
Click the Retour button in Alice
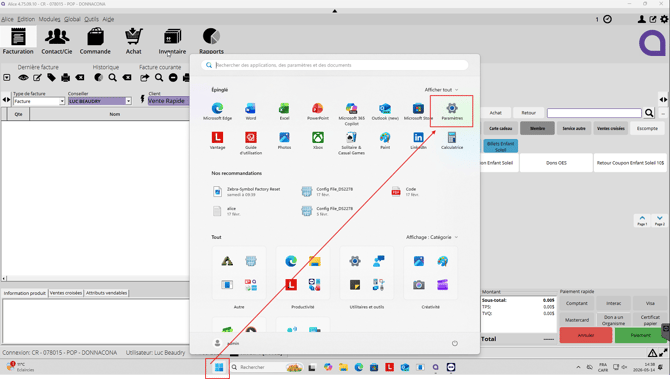click(529, 113)
